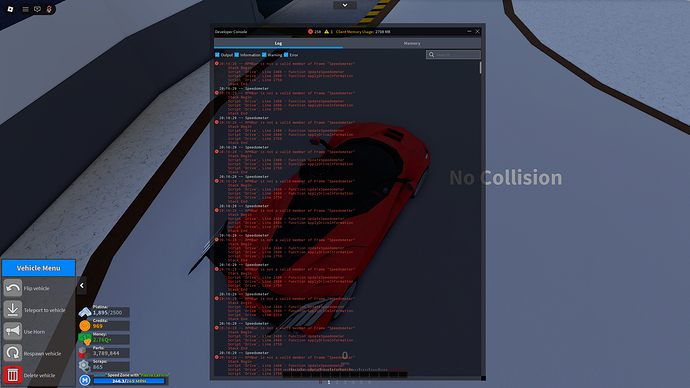
Task: Click the Vehicle Menu header button
Action: (39, 268)
